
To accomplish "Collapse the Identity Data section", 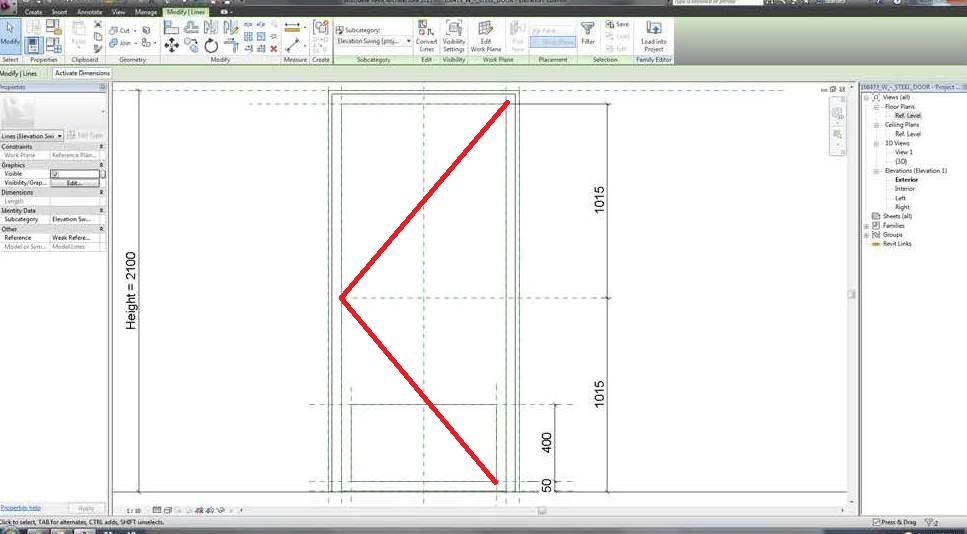I will 102,211.
